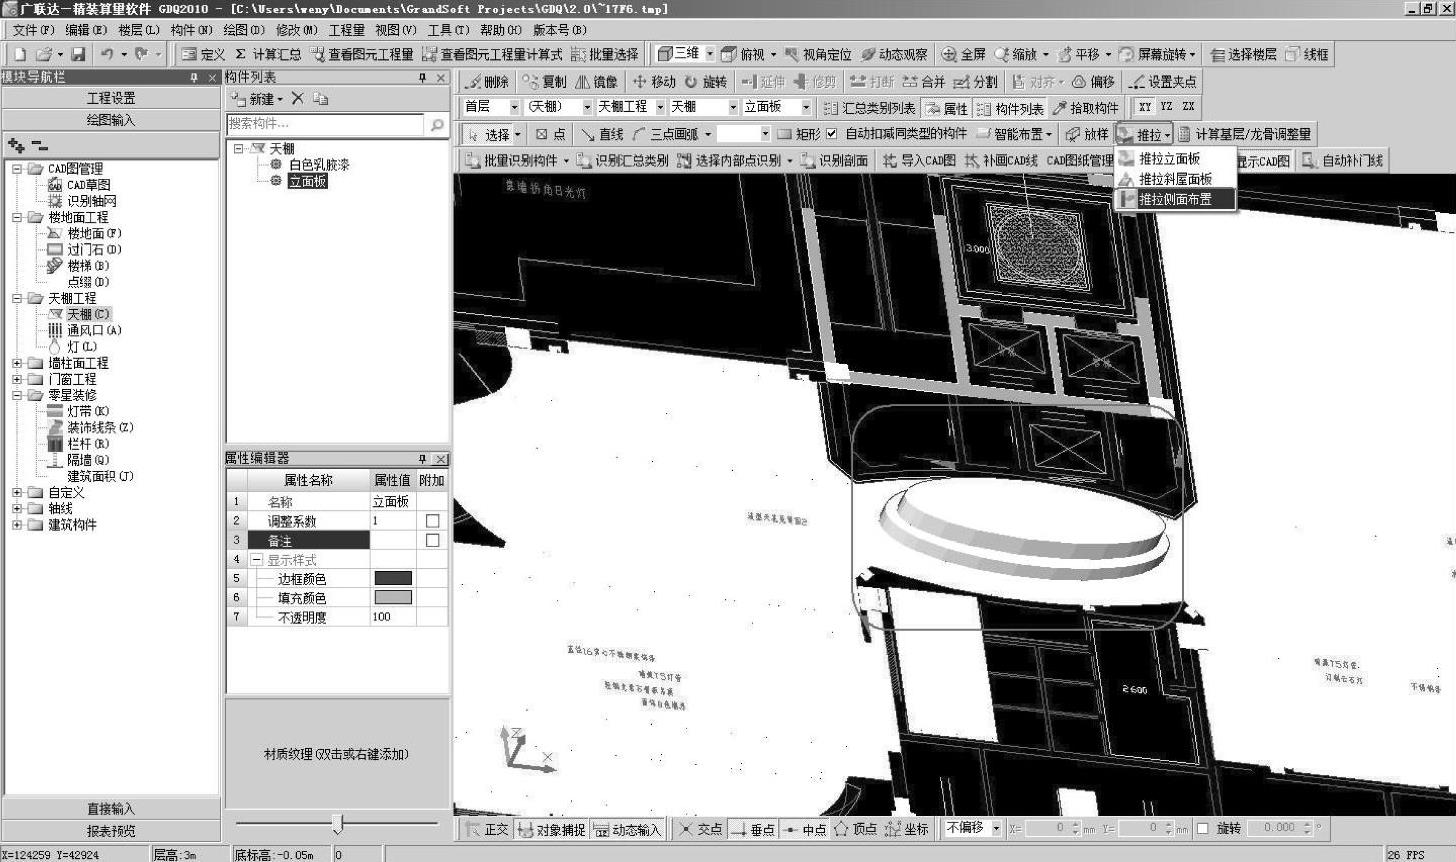Click 搜索构件 search field
The width and height of the screenshot is (1456, 862).
326,124
